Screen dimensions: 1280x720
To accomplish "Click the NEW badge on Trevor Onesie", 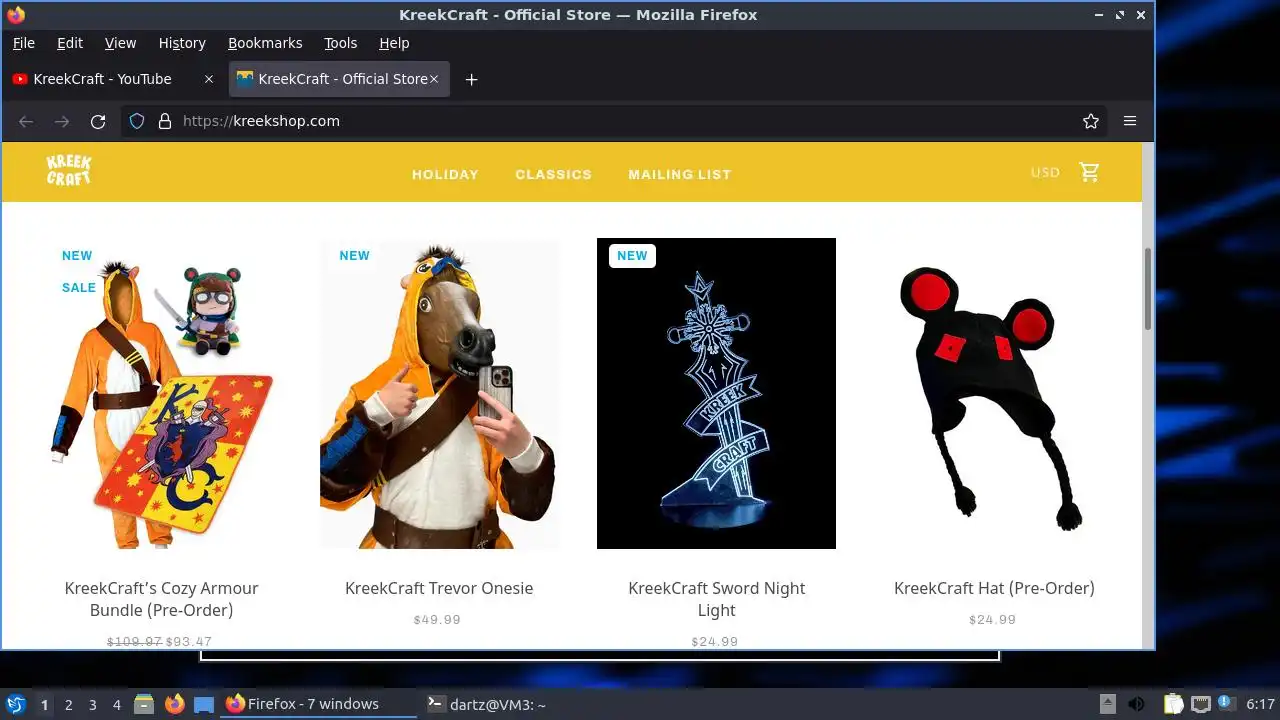I will [355, 255].
